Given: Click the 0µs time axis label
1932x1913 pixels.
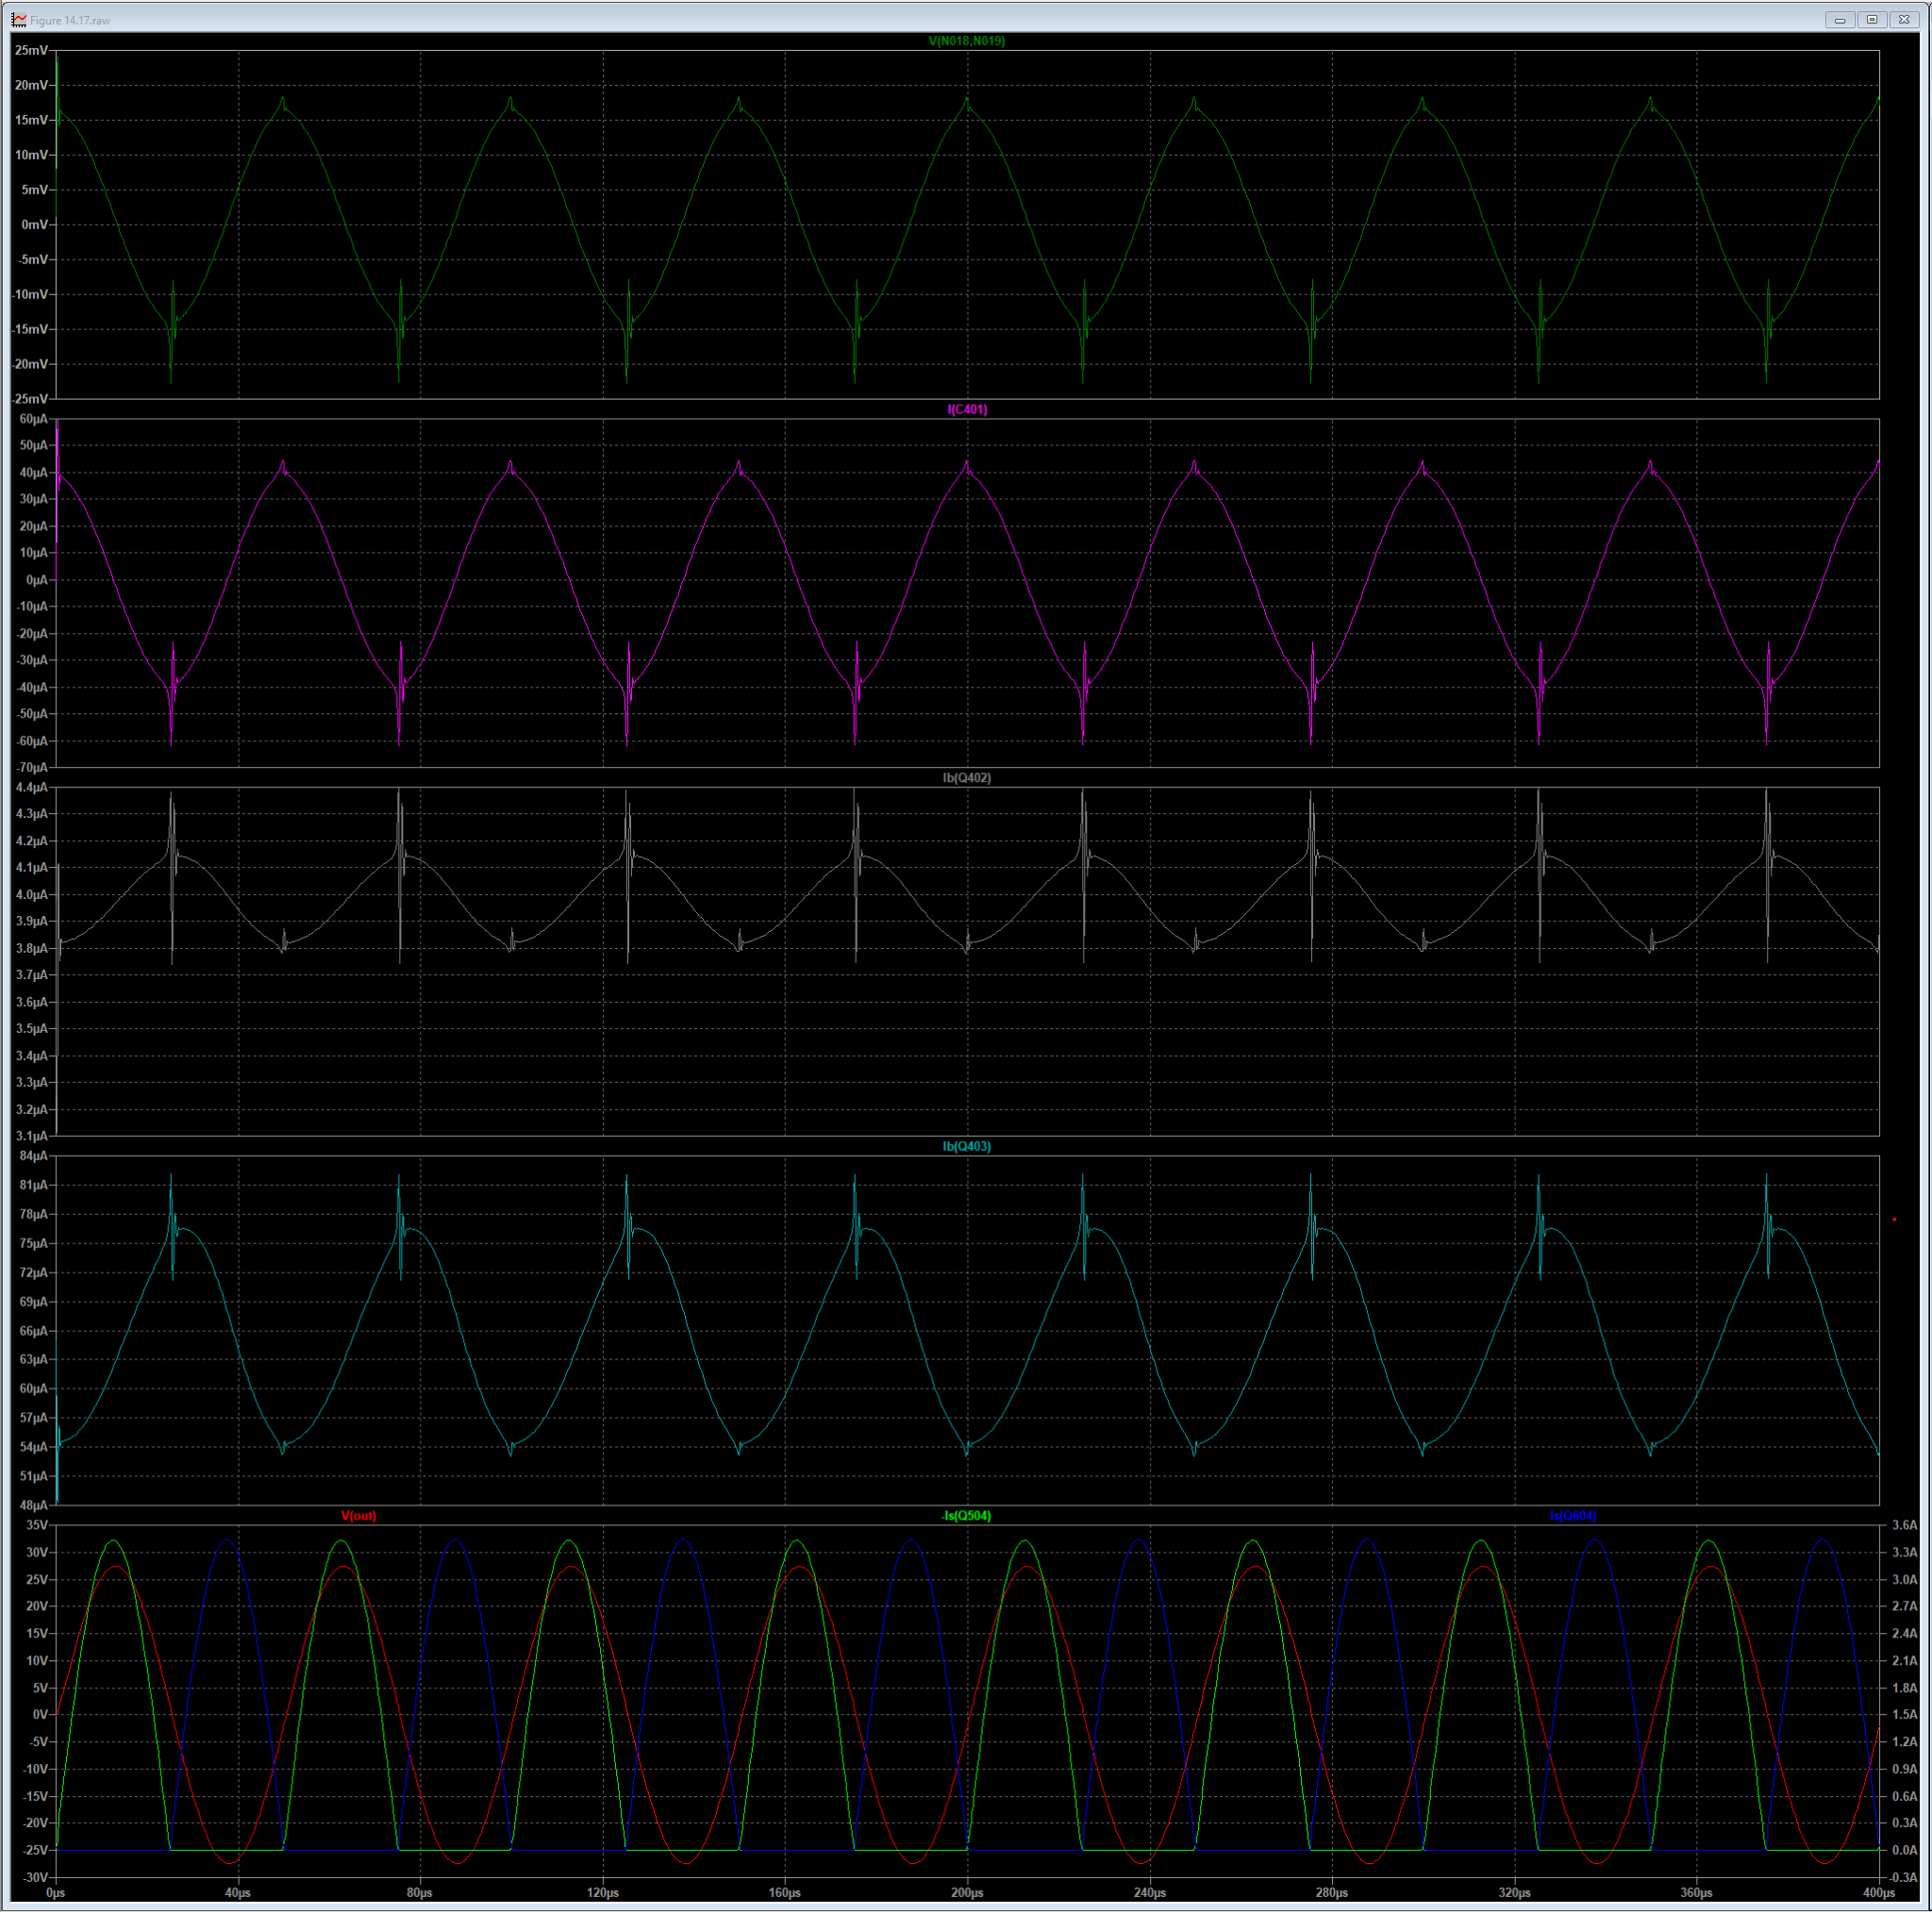Looking at the screenshot, I should pyautogui.click(x=56, y=1894).
